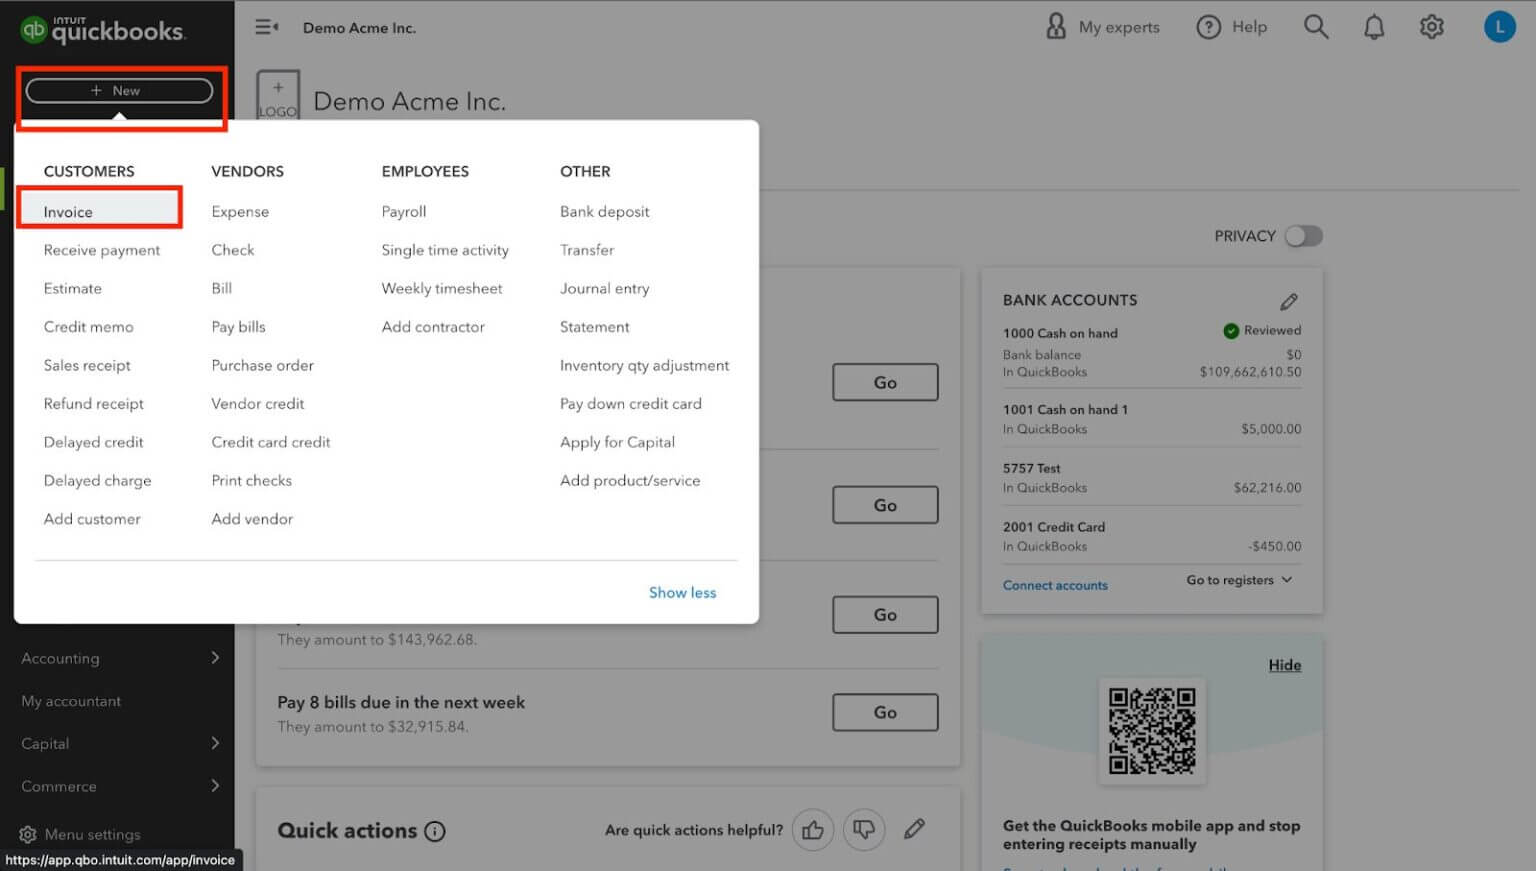Viewport: 1536px width, 871px height.
Task: Click the profile avatar in the top corner
Action: point(1499,27)
